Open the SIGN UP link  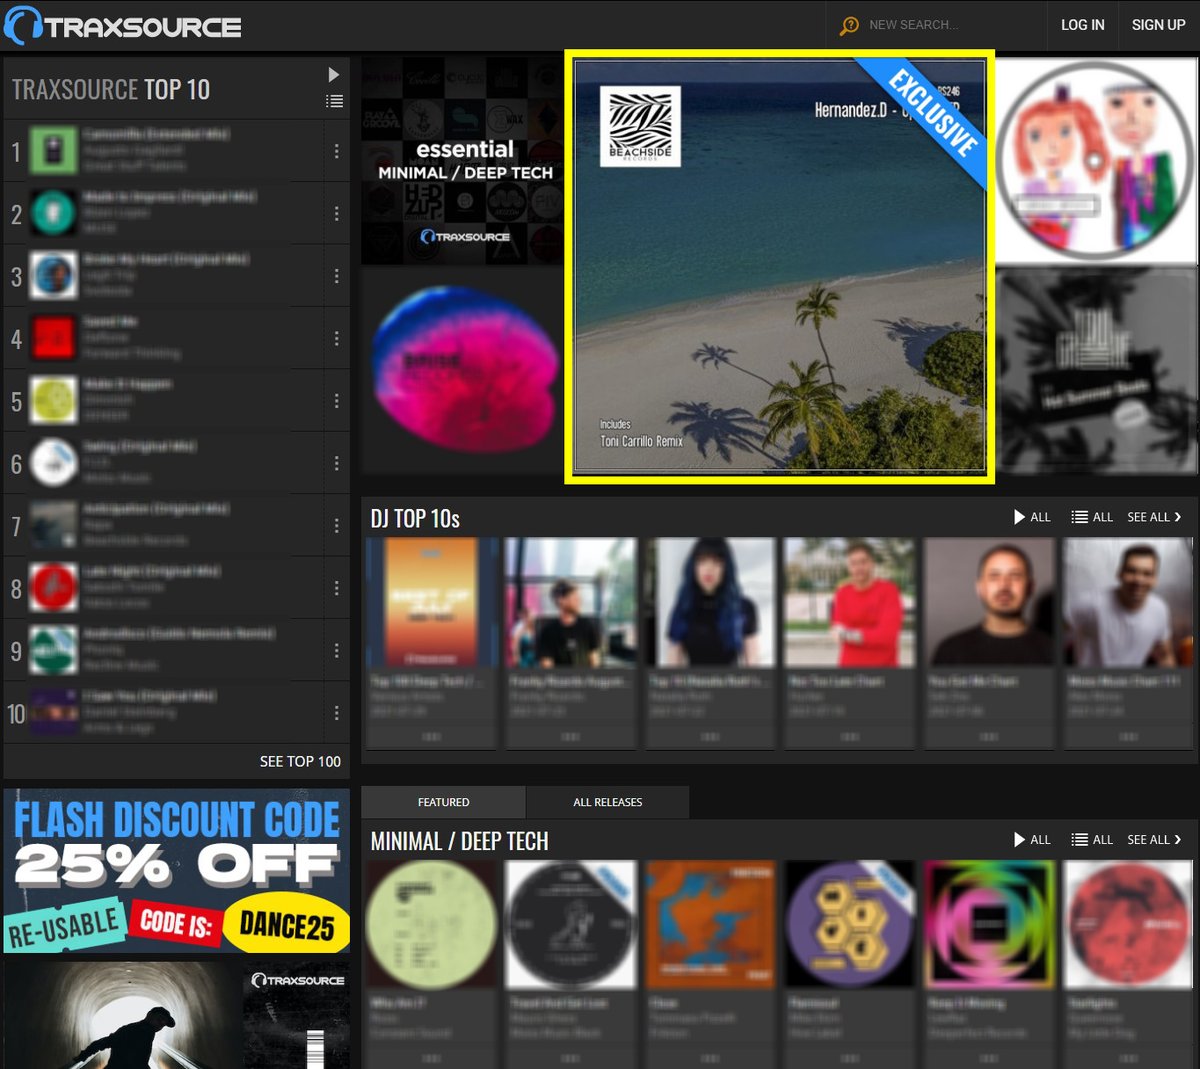point(1158,25)
